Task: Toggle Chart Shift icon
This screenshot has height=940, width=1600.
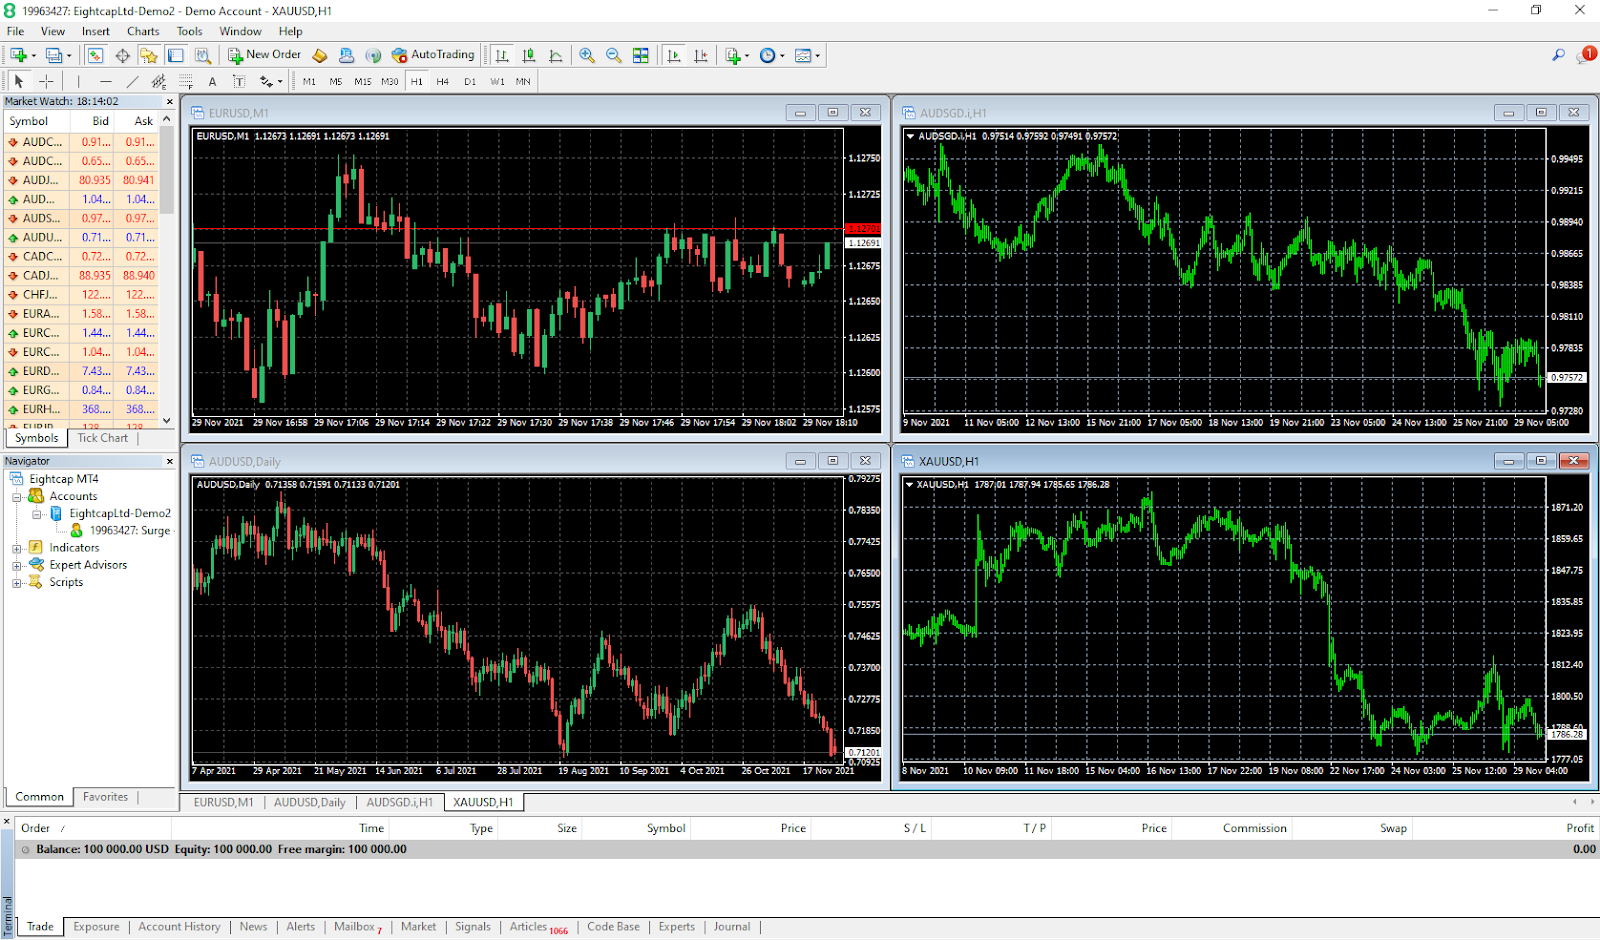Action: [x=701, y=56]
